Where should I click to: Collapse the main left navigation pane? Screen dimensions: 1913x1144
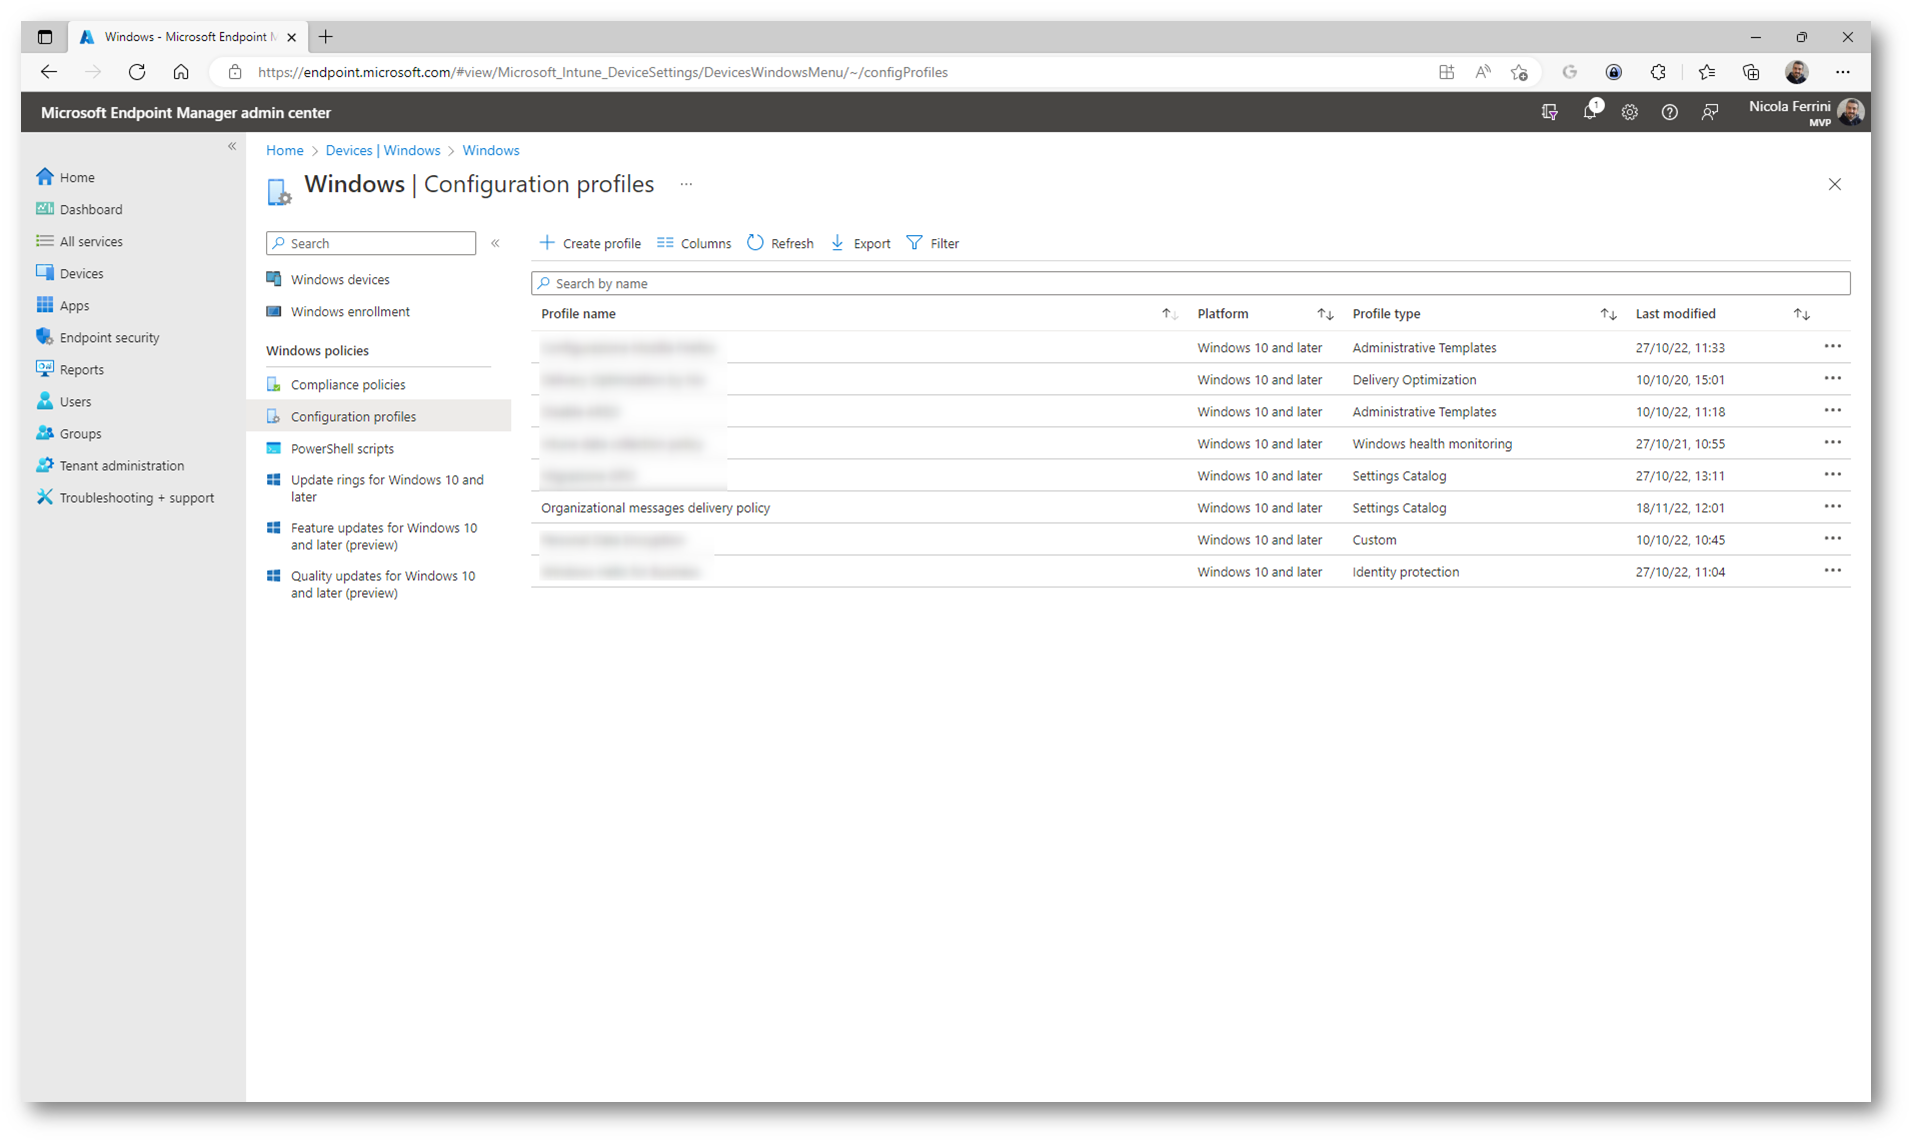coord(232,146)
